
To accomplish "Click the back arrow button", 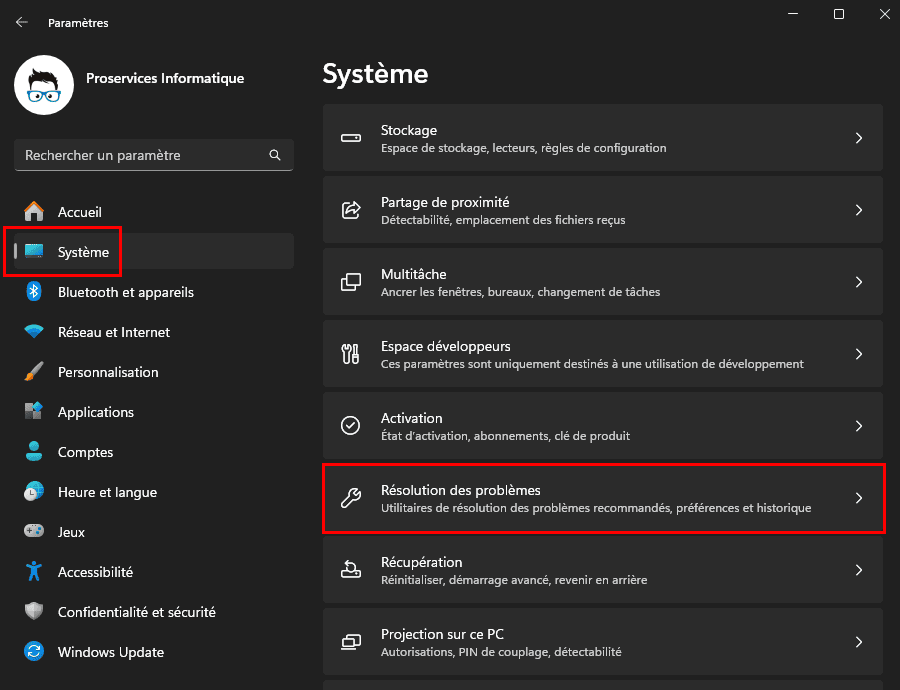I will point(21,22).
